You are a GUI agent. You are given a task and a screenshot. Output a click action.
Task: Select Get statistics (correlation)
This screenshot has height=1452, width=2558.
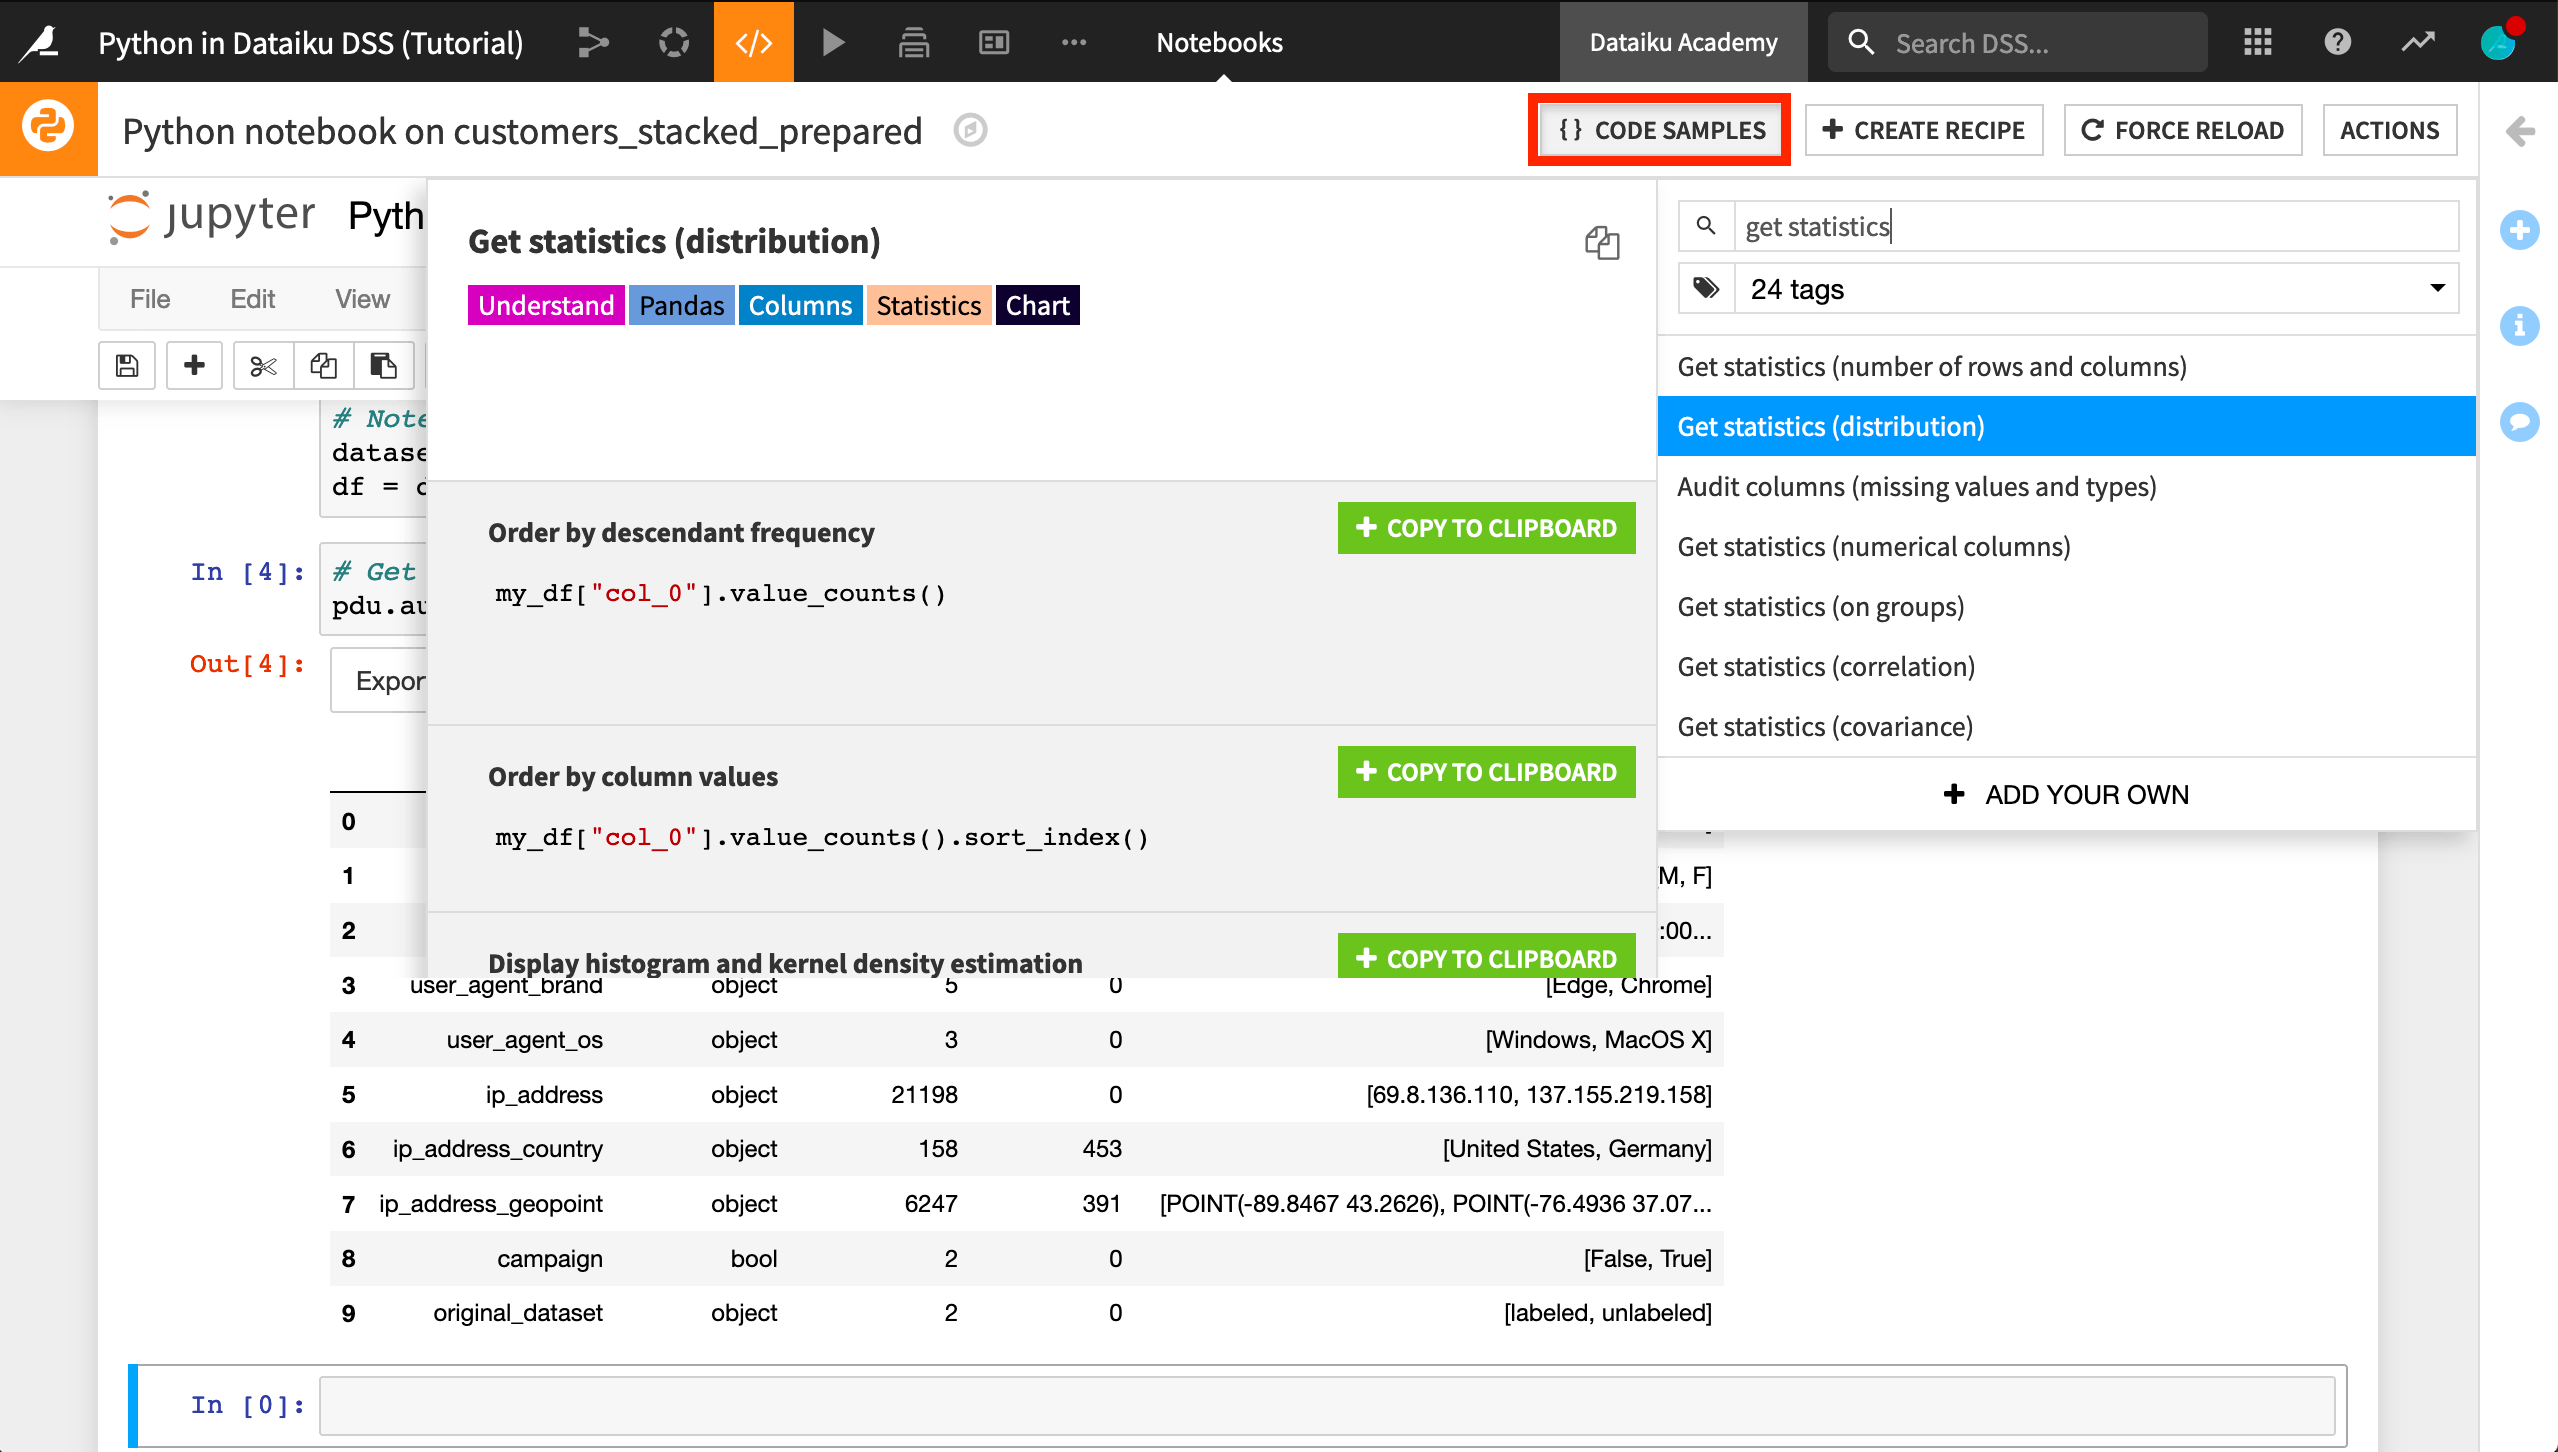click(x=2066, y=666)
